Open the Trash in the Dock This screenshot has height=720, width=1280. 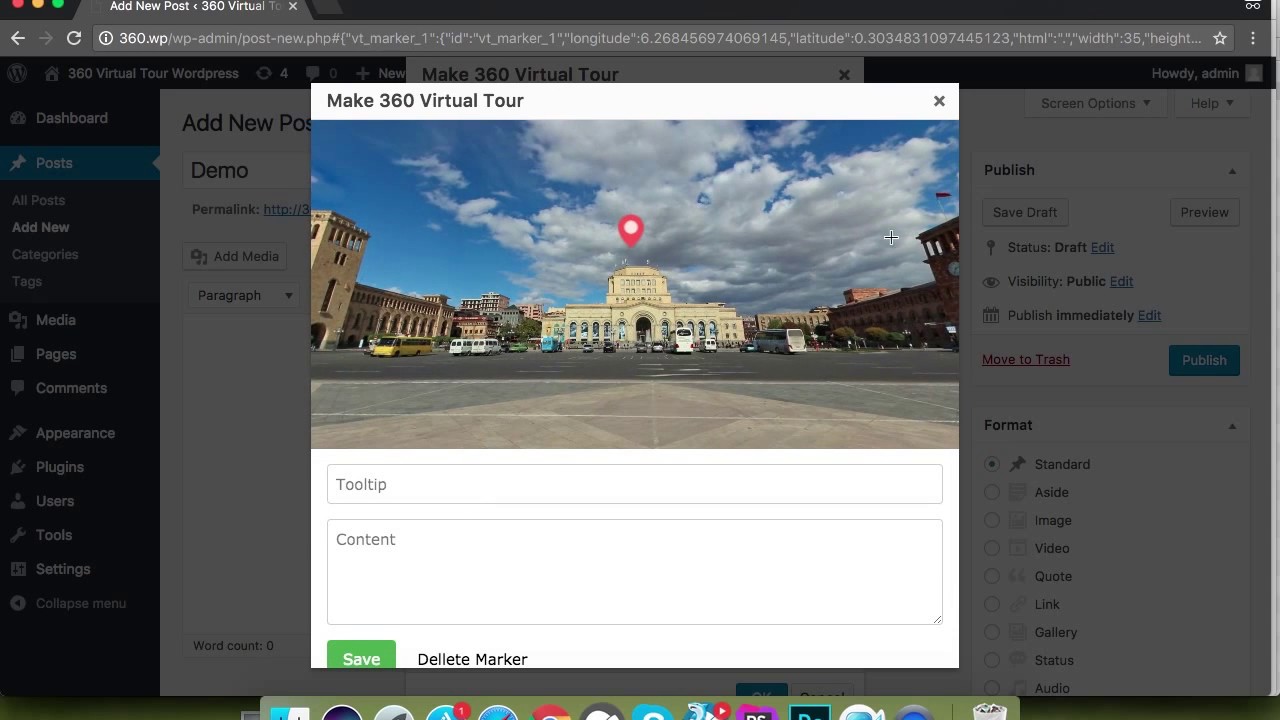(990, 712)
